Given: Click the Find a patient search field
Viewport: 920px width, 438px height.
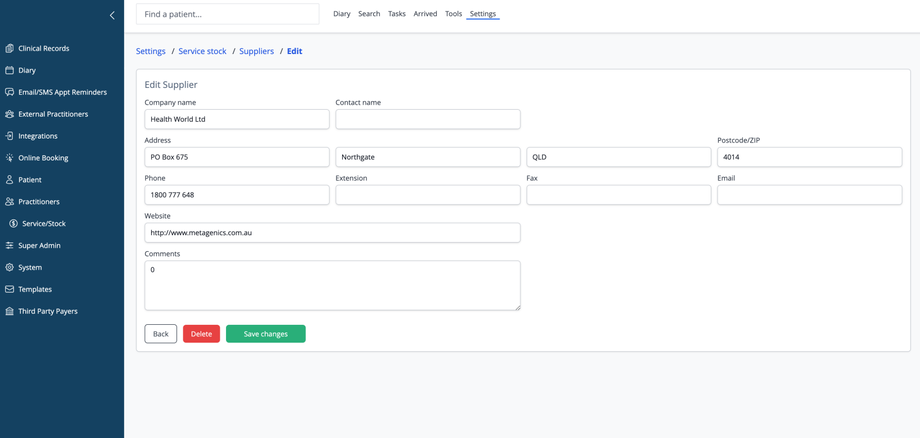Looking at the screenshot, I should point(227,14).
